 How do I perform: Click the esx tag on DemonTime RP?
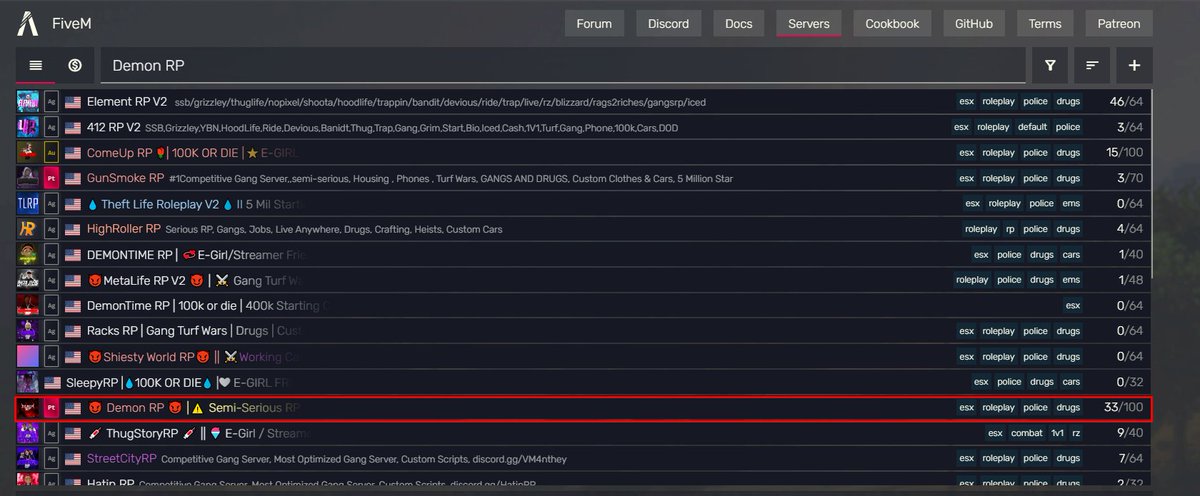click(1073, 305)
